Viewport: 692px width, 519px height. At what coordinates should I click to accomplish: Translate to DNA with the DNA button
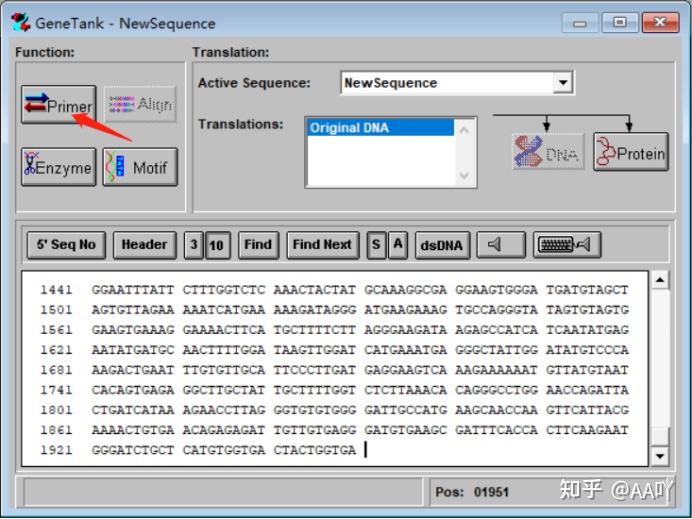click(548, 152)
